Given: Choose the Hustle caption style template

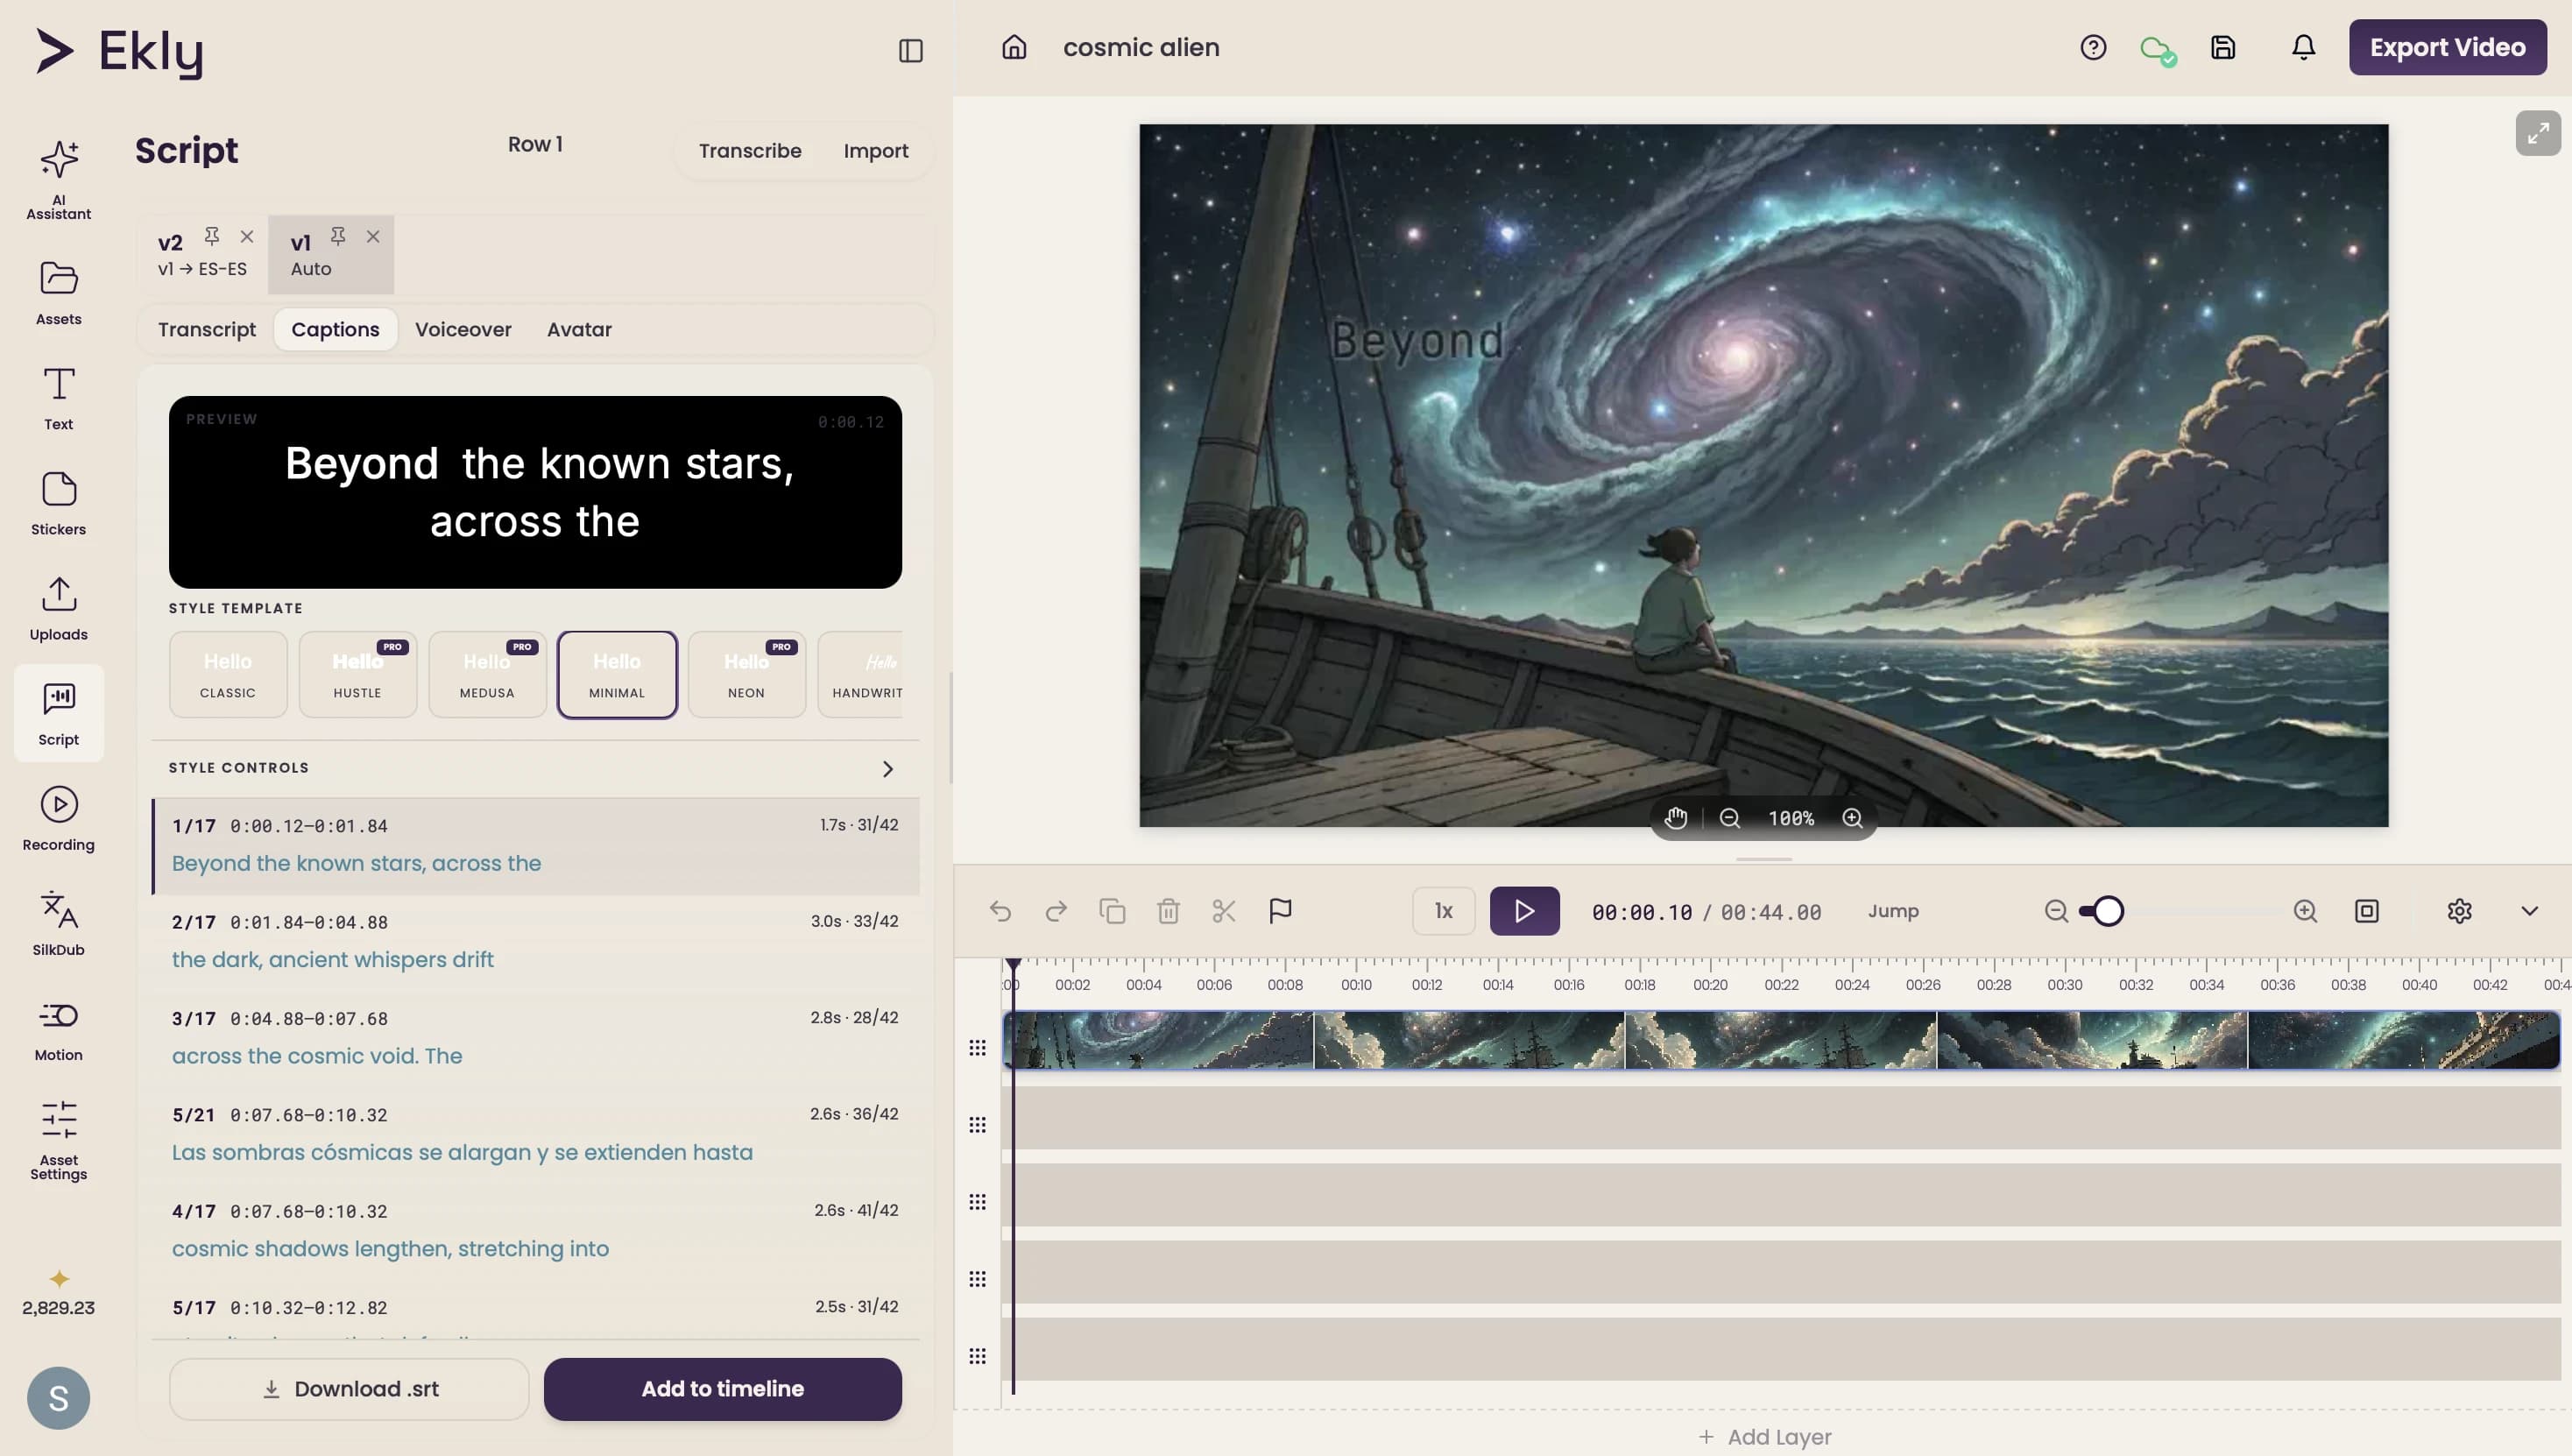Looking at the screenshot, I should [357, 674].
